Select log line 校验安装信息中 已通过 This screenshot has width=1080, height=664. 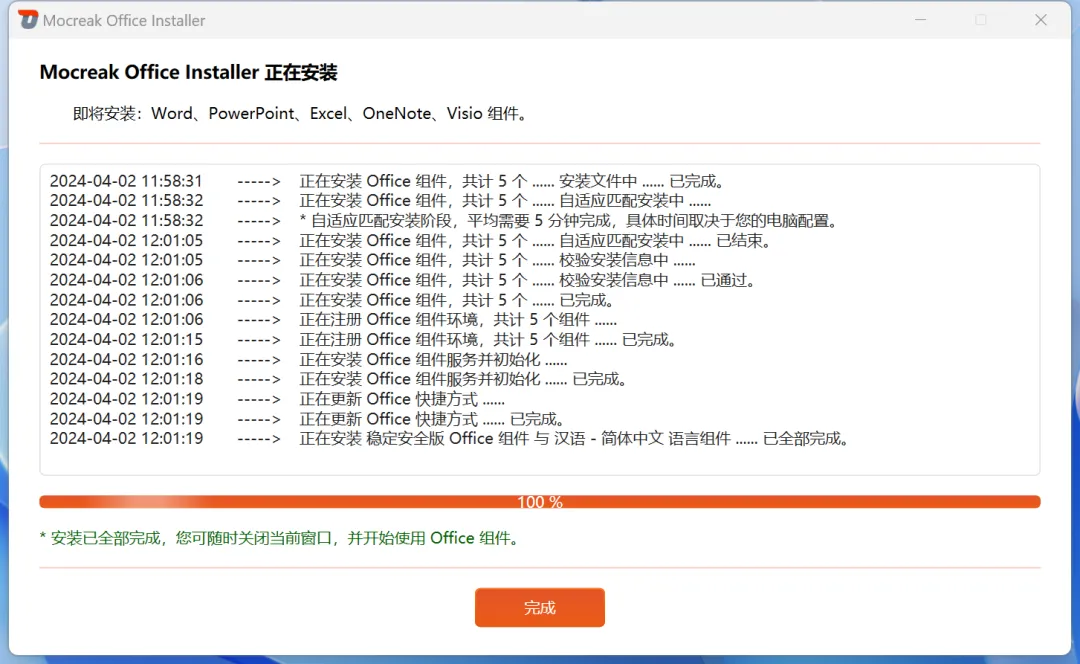coord(404,280)
